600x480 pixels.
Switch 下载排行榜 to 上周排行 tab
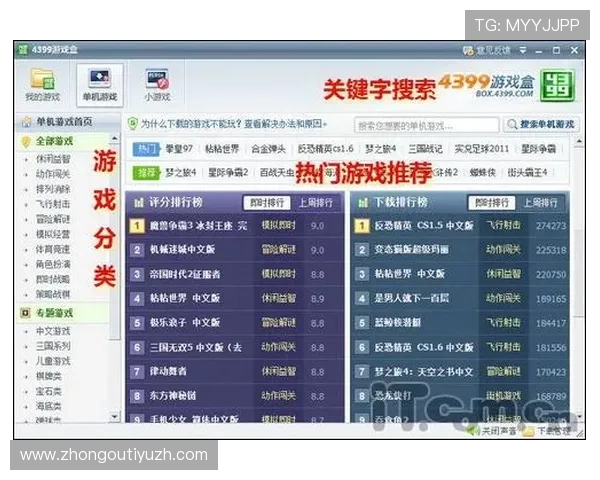540,202
